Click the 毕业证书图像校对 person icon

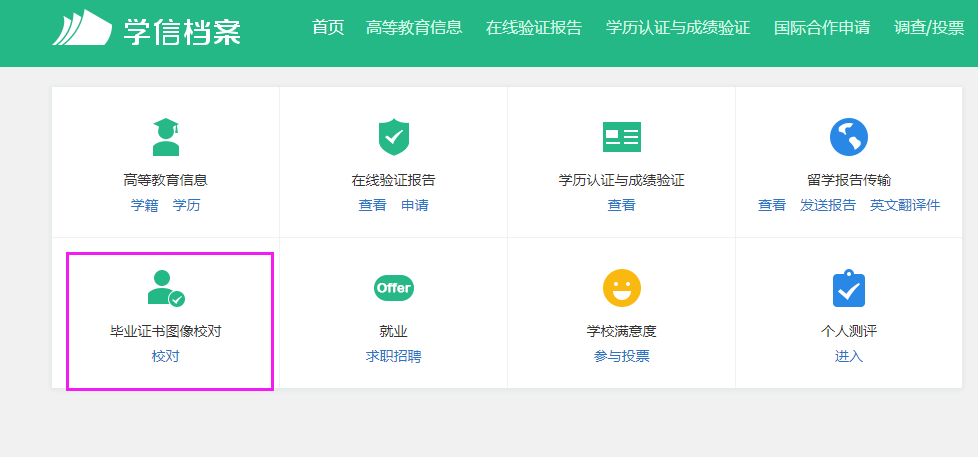pyautogui.click(x=165, y=288)
